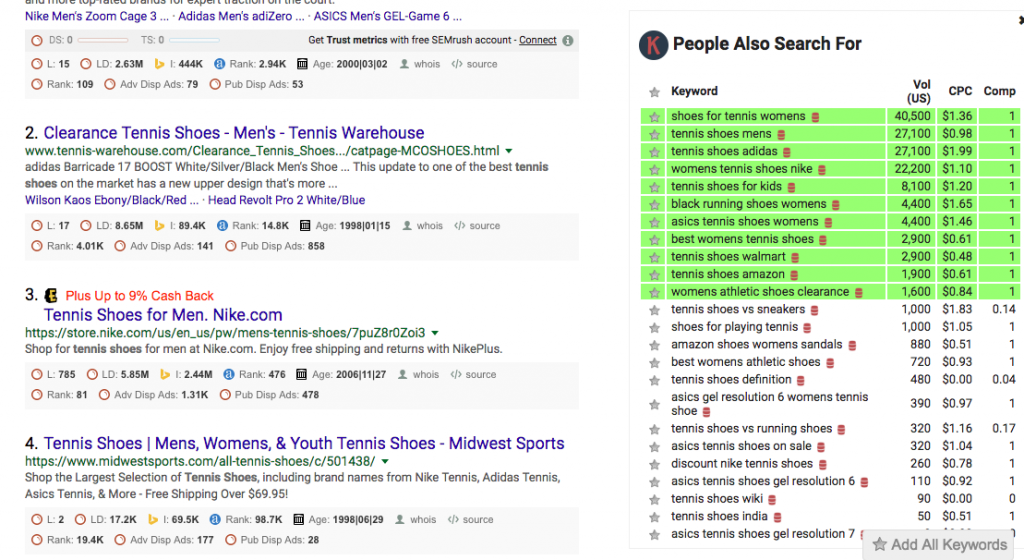Screen dimensions: 1024x560
Task: Select the 'best womens athletic shoes' keyword
Action: click(x=745, y=362)
